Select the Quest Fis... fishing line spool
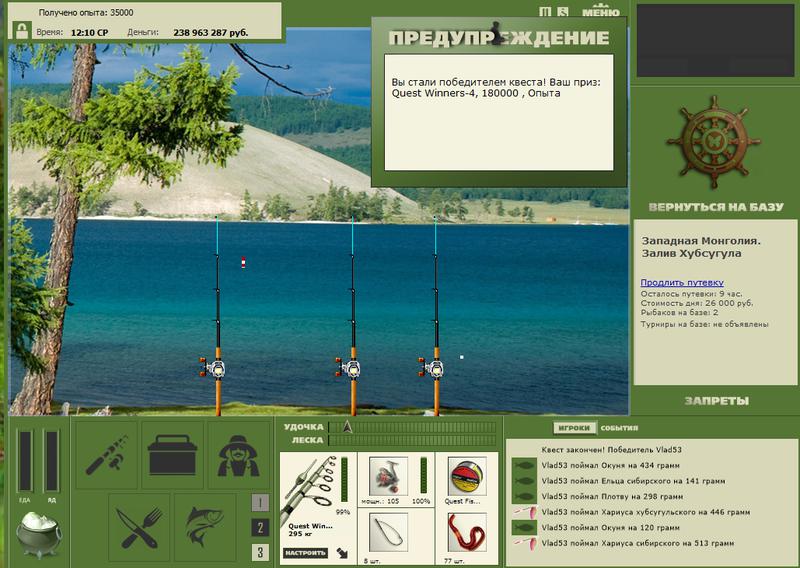This screenshot has height=568, width=800. click(x=467, y=476)
